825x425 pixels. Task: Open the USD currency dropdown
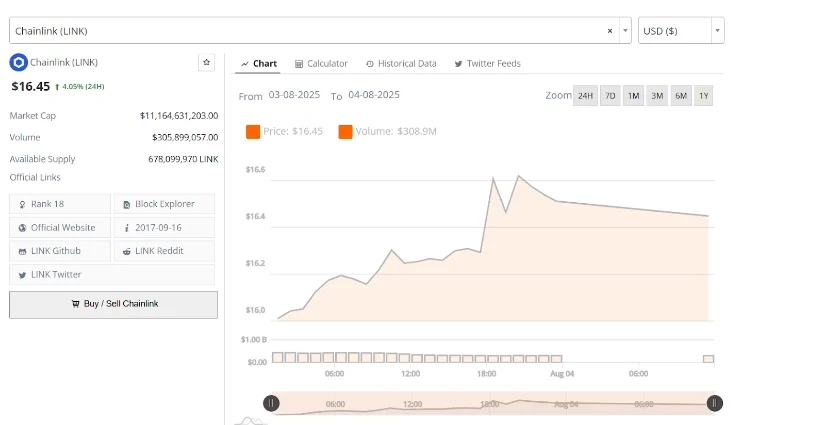[681, 31]
